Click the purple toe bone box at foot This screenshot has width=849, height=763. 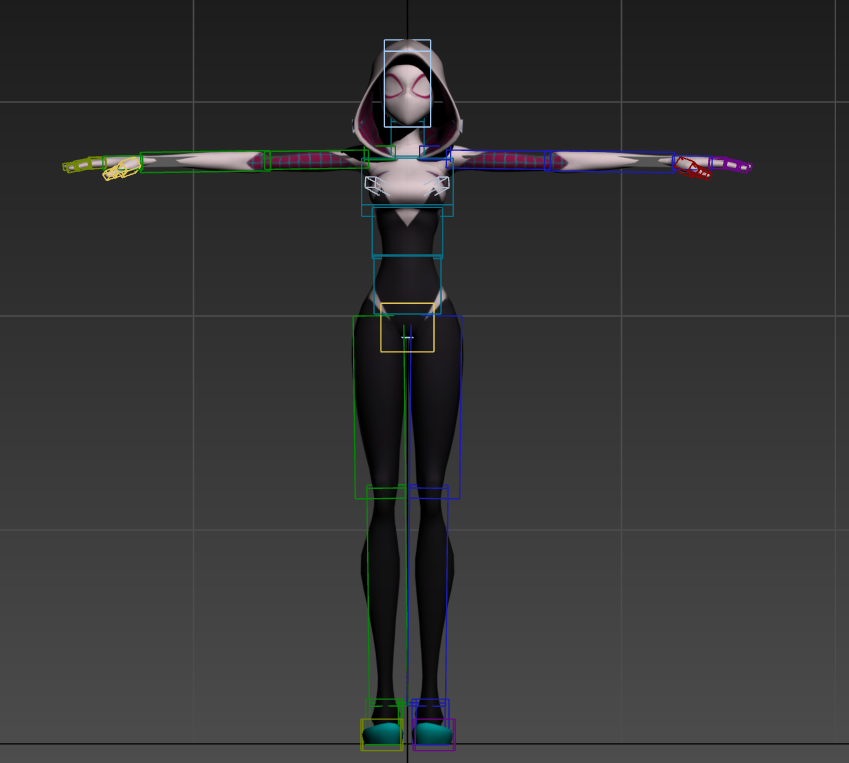pos(434,734)
